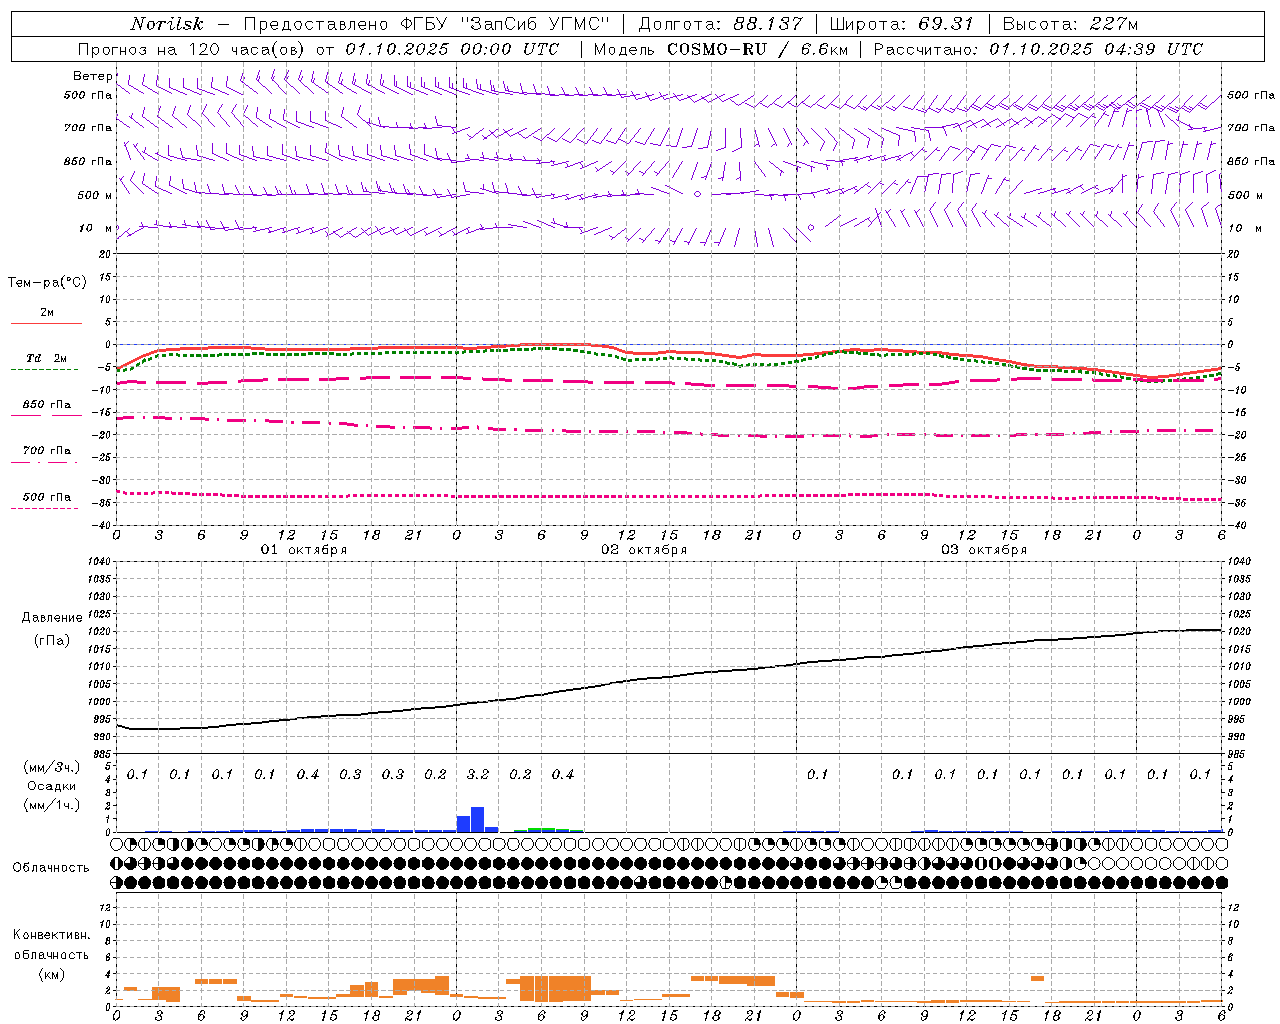Click the model name COSMO-RU
The image size is (1280, 1024).
[x=717, y=49]
